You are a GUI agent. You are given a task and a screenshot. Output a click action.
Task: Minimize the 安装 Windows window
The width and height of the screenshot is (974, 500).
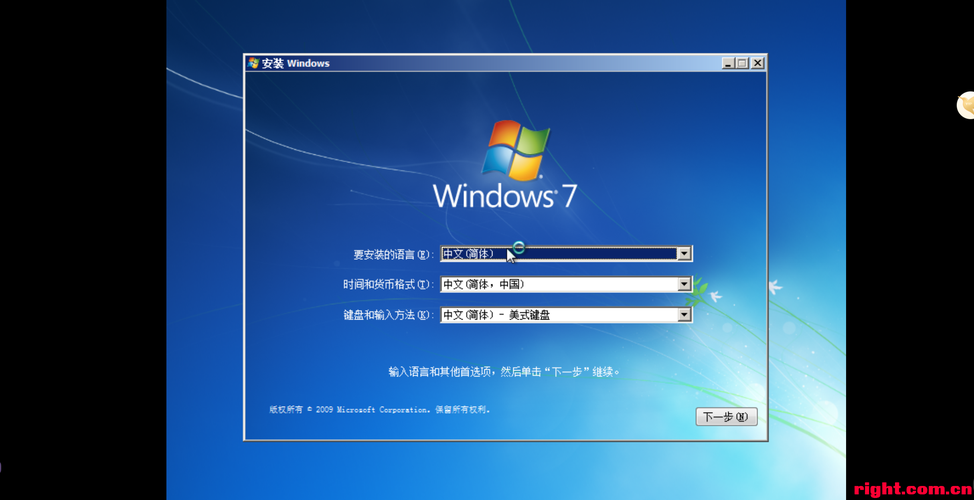coord(729,63)
